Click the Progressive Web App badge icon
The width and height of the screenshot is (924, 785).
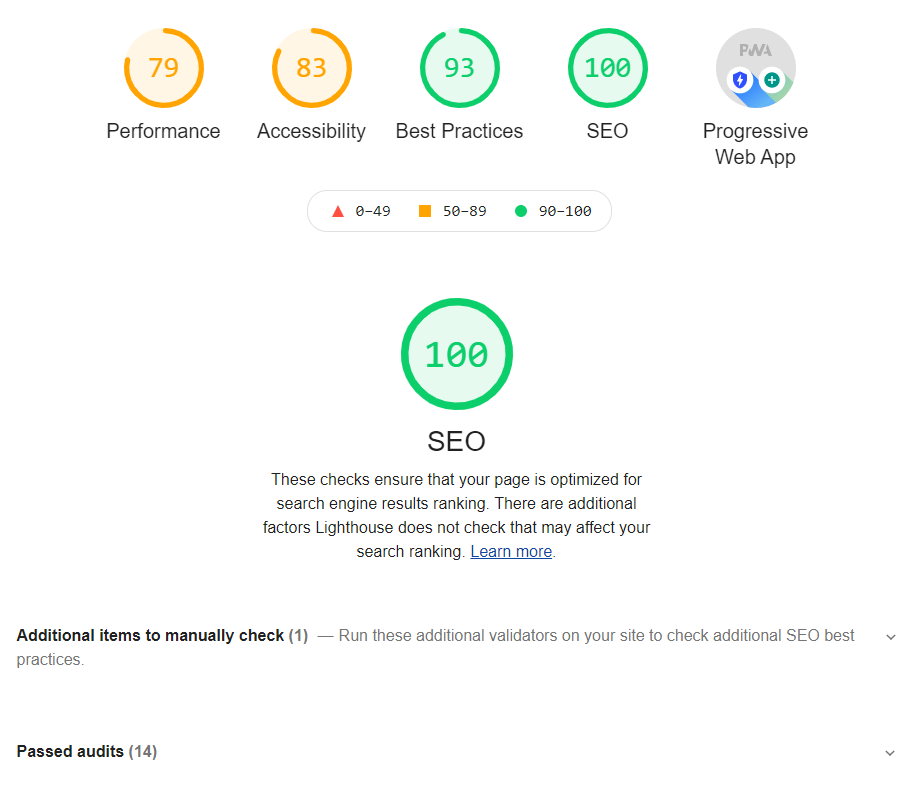pyautogui.click(x=755, y=68)
